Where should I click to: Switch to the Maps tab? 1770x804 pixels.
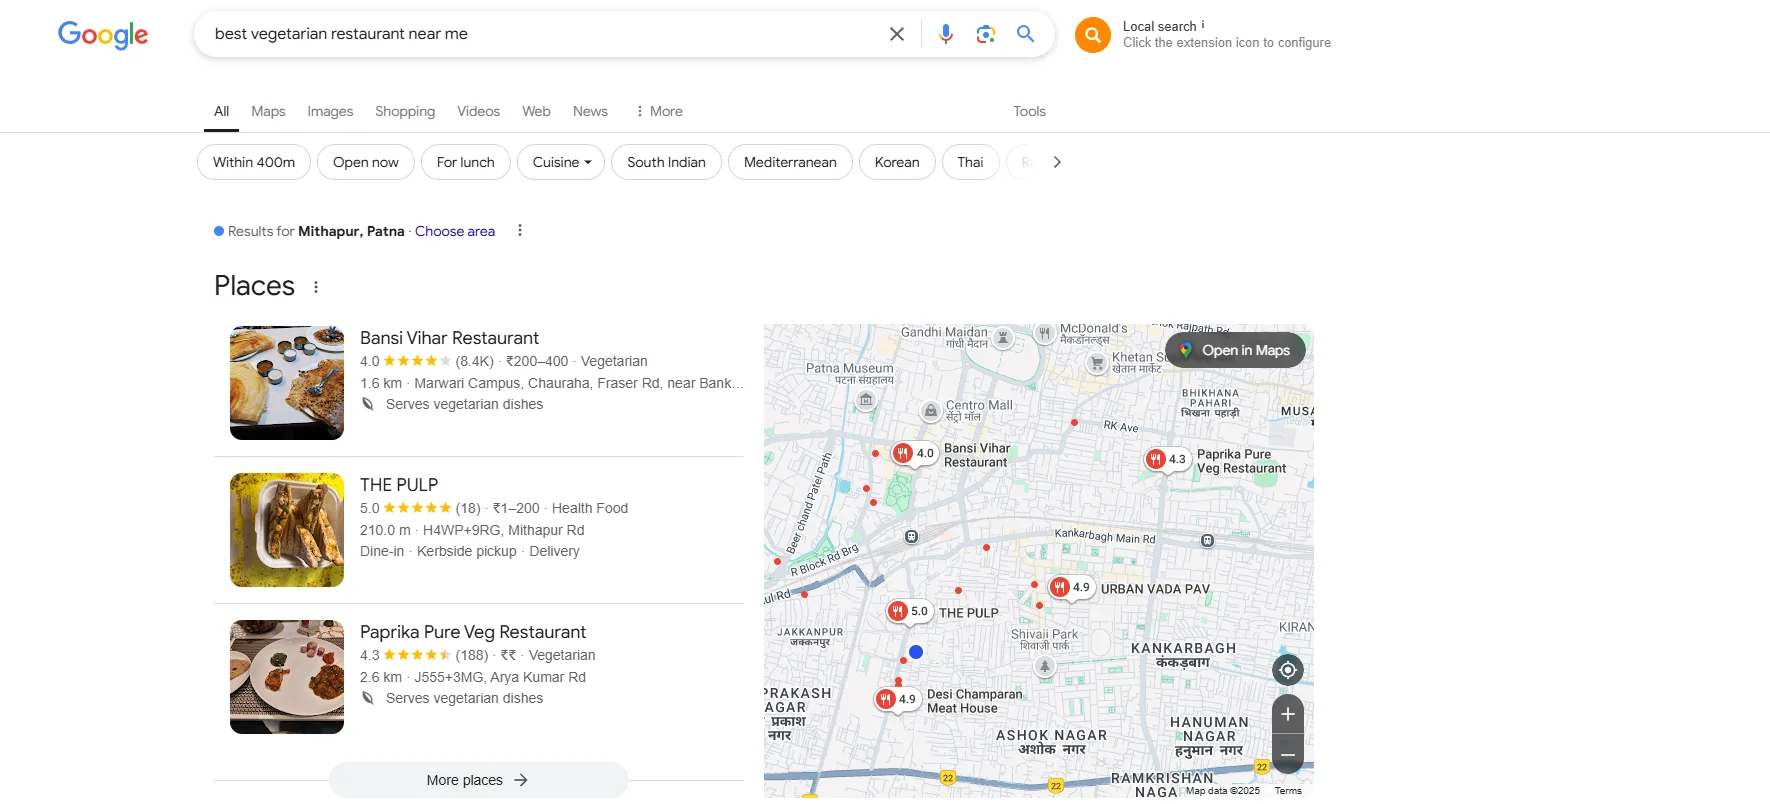pyautogui.click(x=268, y=111)
